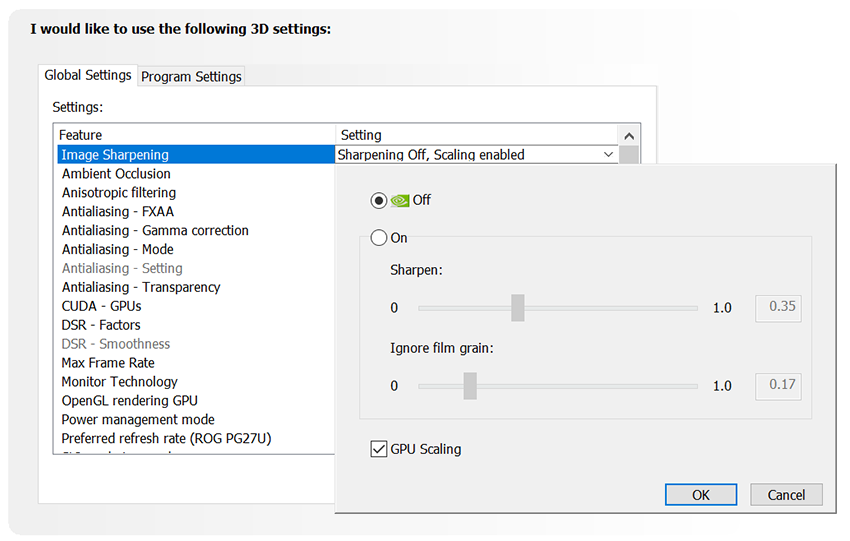Viewport: 850px width, 541px height.
Task: Select Ambient Occlusion in the feature list
Action: (116, 174)
